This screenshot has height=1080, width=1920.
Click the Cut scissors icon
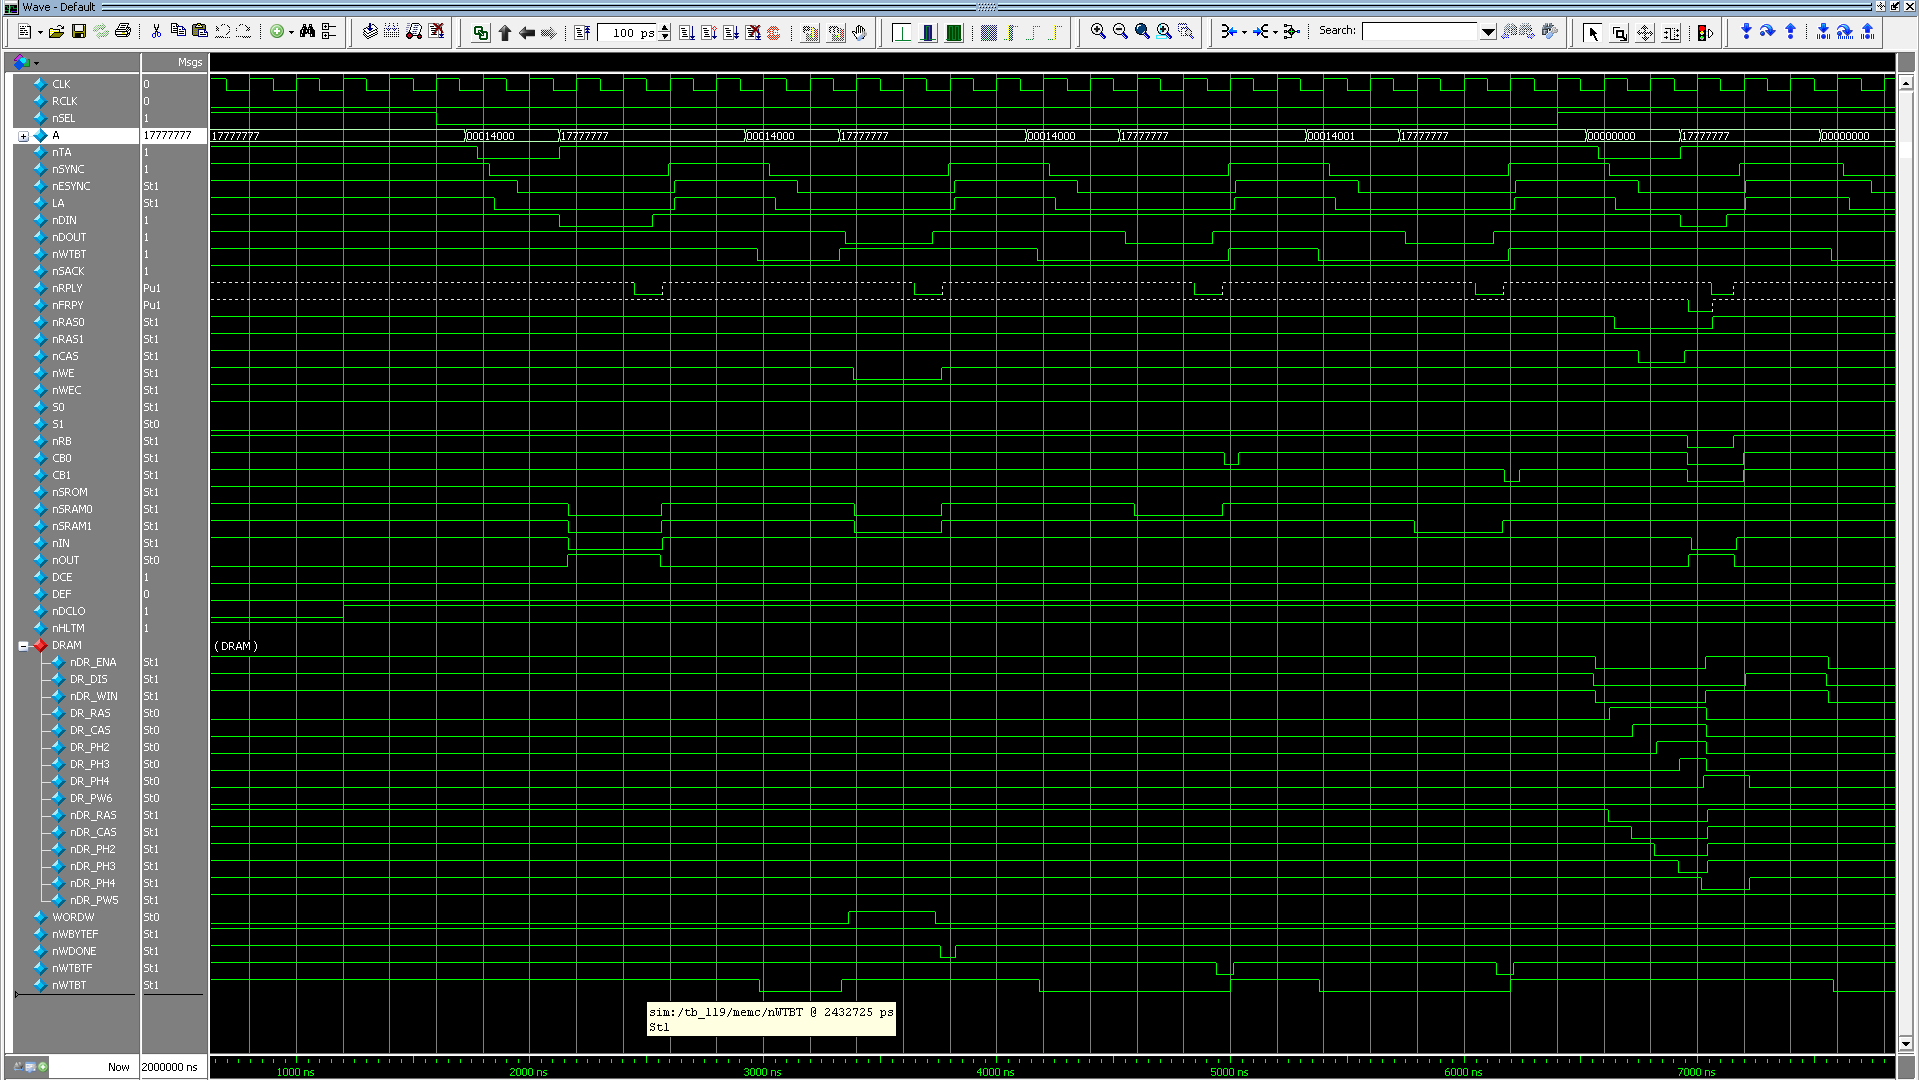coord(156,32)
